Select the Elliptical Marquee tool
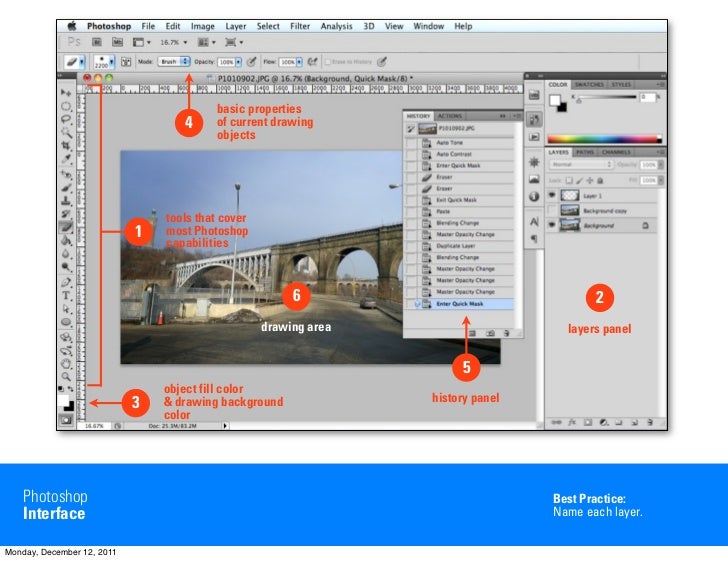Screen dimensions: 728x561 pos(66,106)
